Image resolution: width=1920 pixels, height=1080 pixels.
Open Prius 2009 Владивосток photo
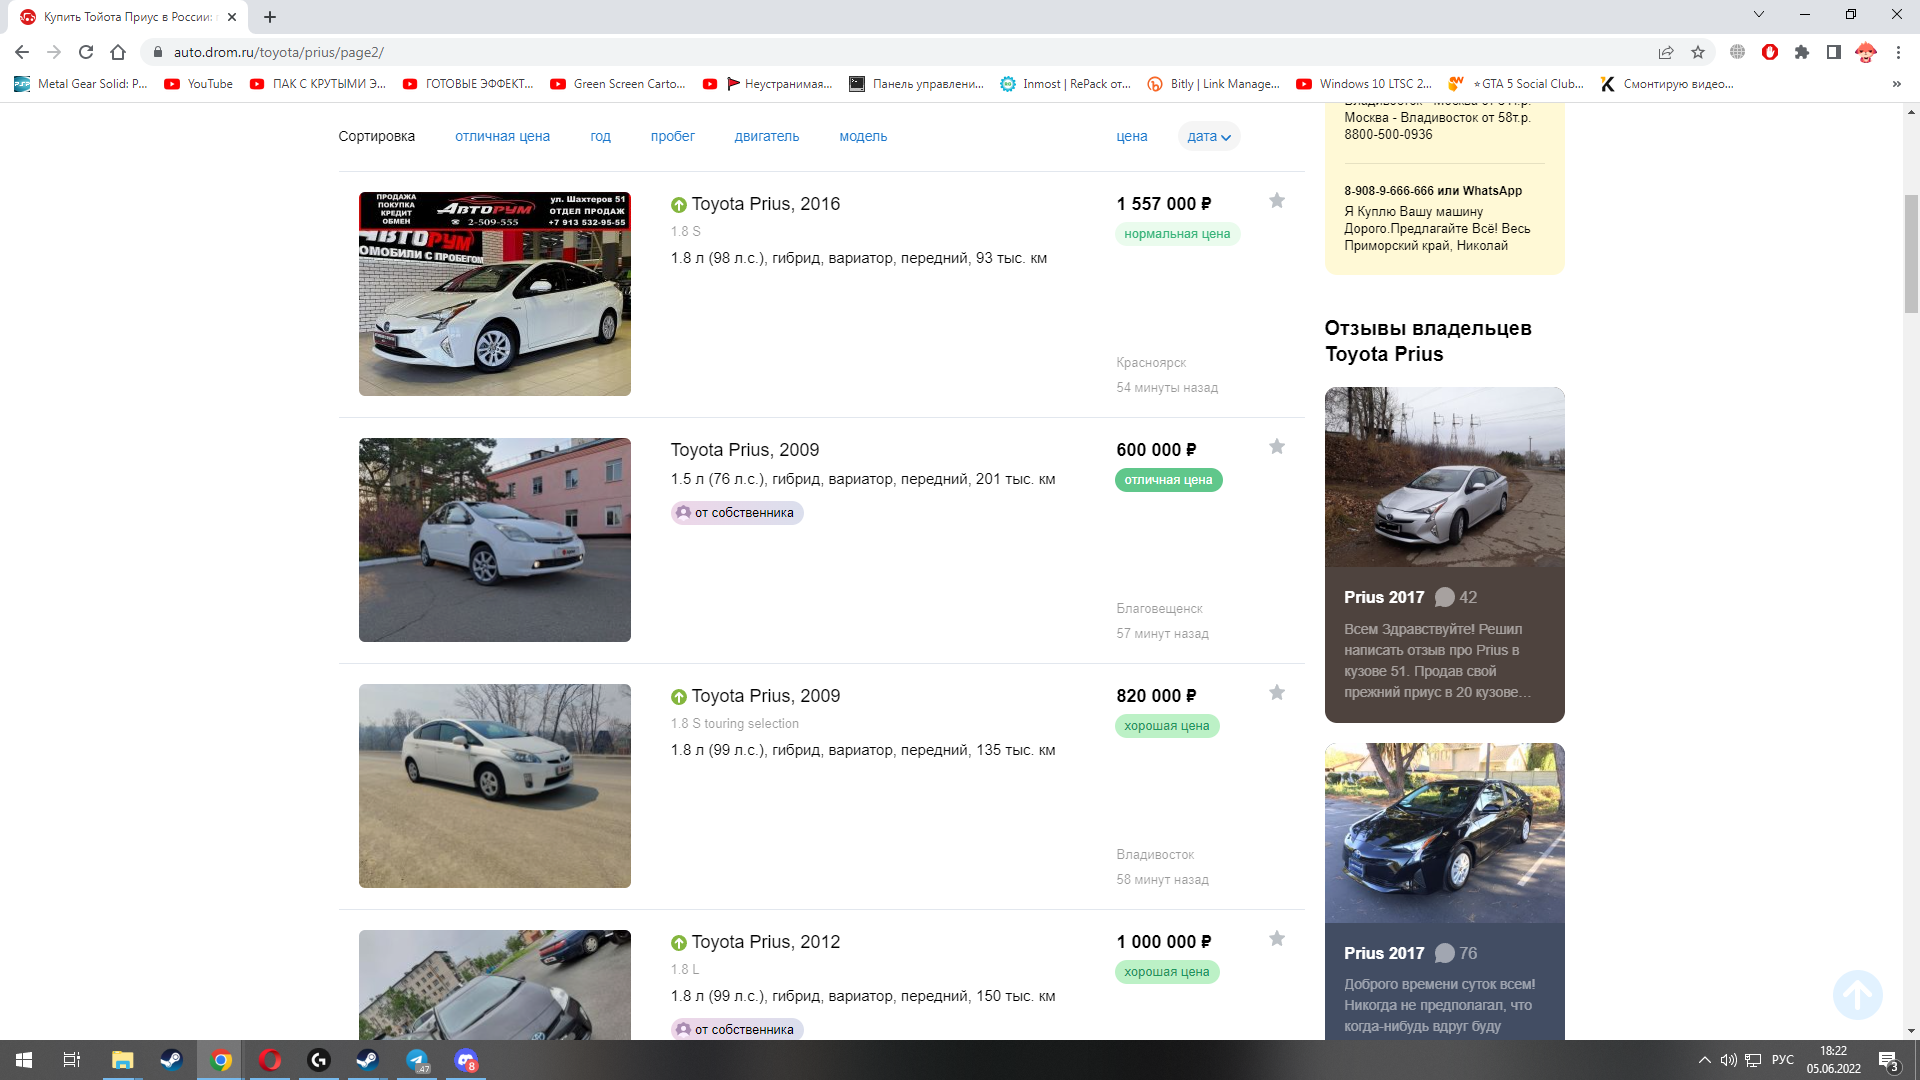[x=495, y=786]
